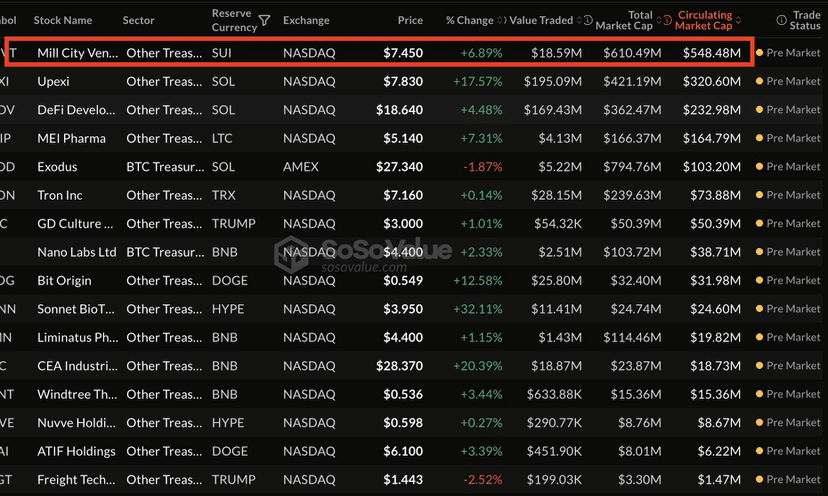Open the Windtree Th... stock name
Viewport: 828px width, 496px height.
coord(76,395)
